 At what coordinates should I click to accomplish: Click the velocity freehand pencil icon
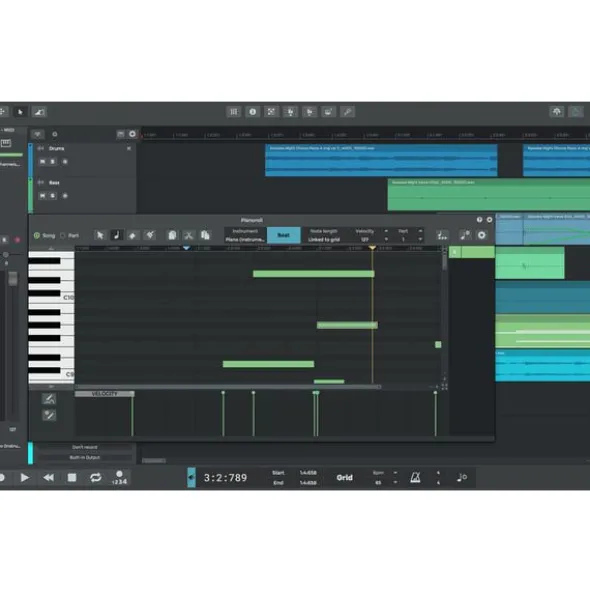point(49,415)
